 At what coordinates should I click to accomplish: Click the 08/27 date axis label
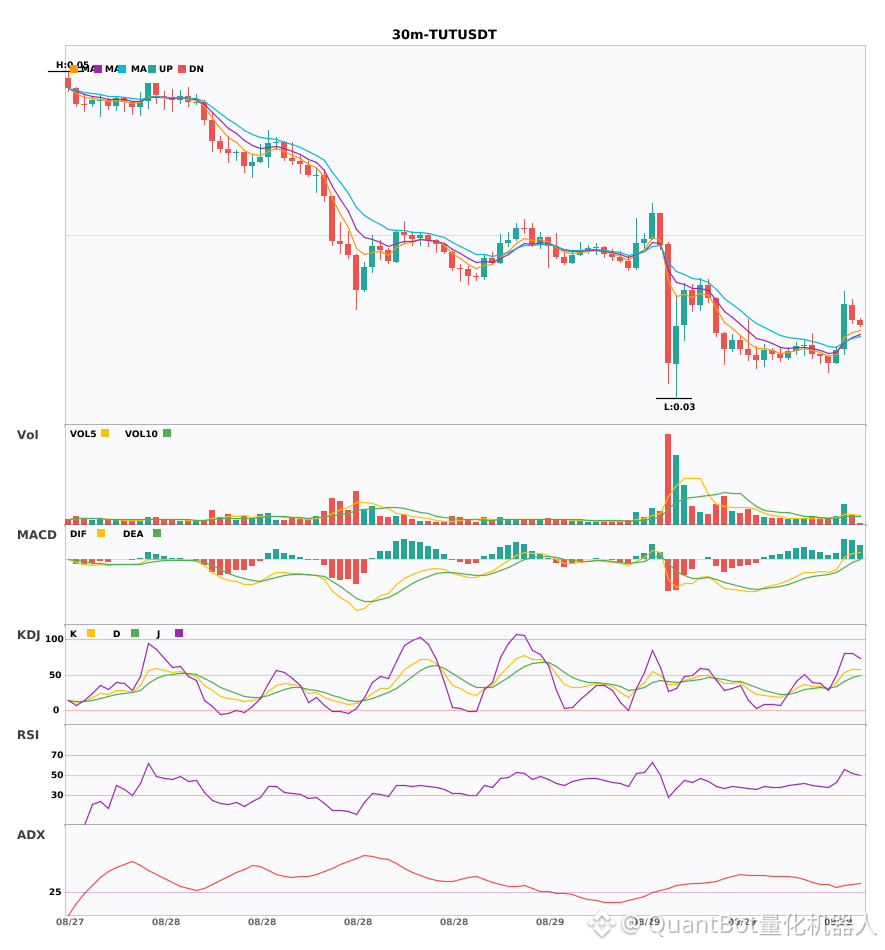tap(70, 922)
